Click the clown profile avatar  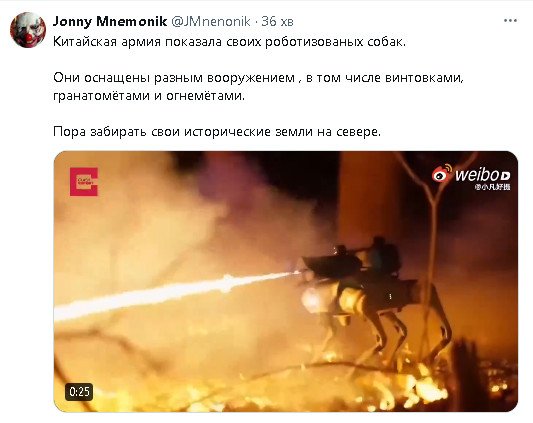28,30
